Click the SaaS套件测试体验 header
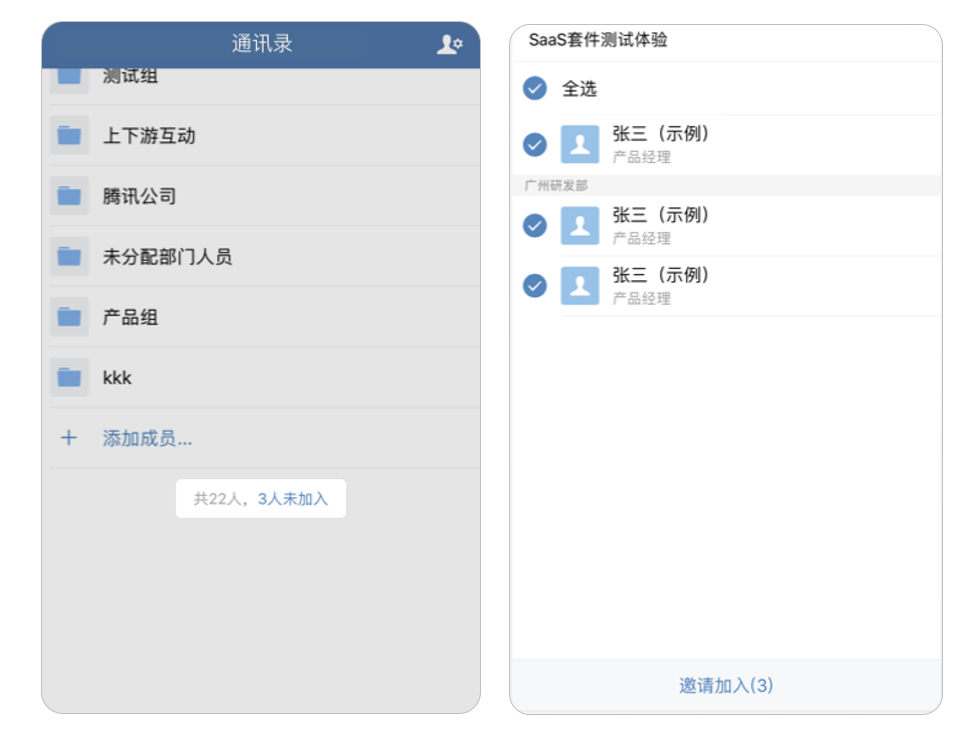This screenshot has width=975, height=740. [600, 40]
